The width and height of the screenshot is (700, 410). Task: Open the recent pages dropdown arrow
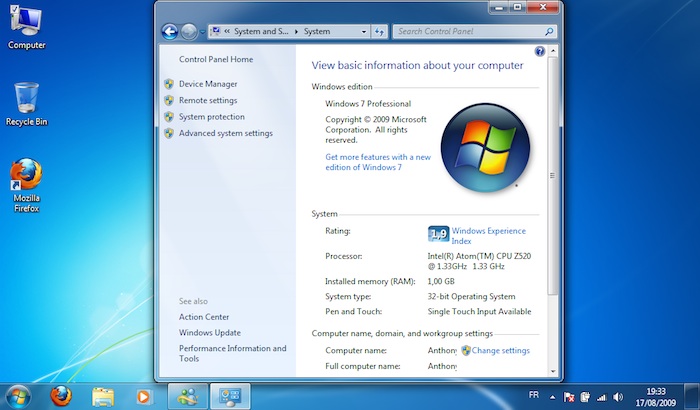pyautogui.click(x=204, y=32)
